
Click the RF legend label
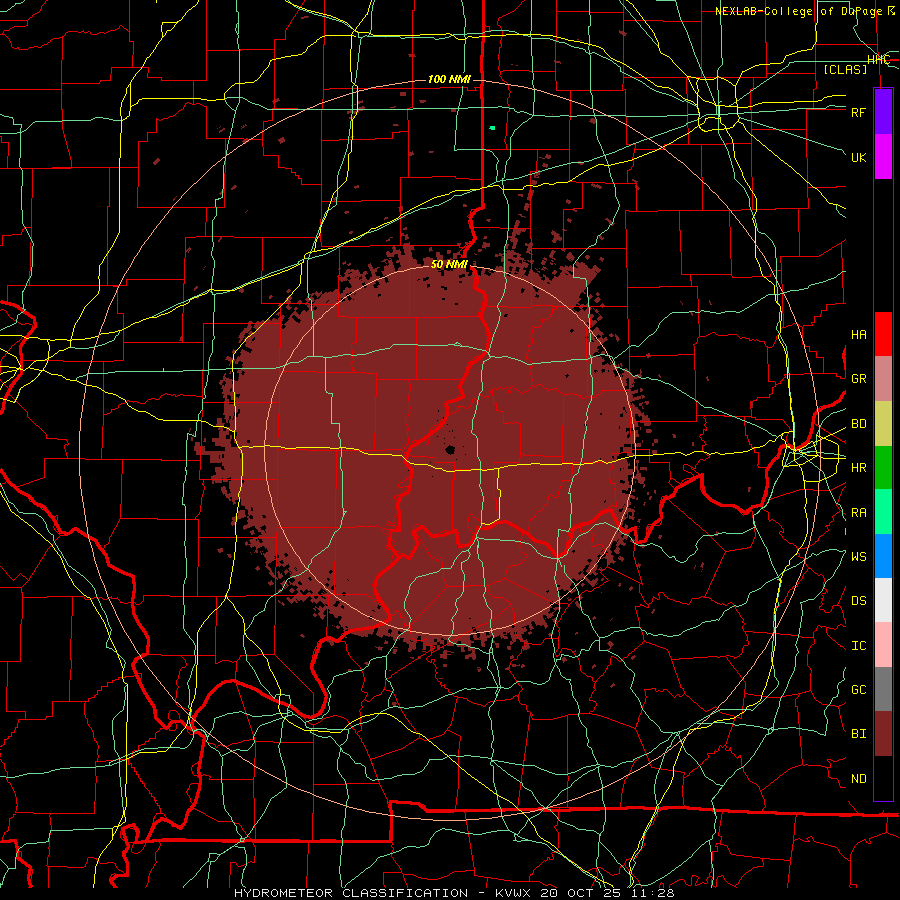coord(859,112)
